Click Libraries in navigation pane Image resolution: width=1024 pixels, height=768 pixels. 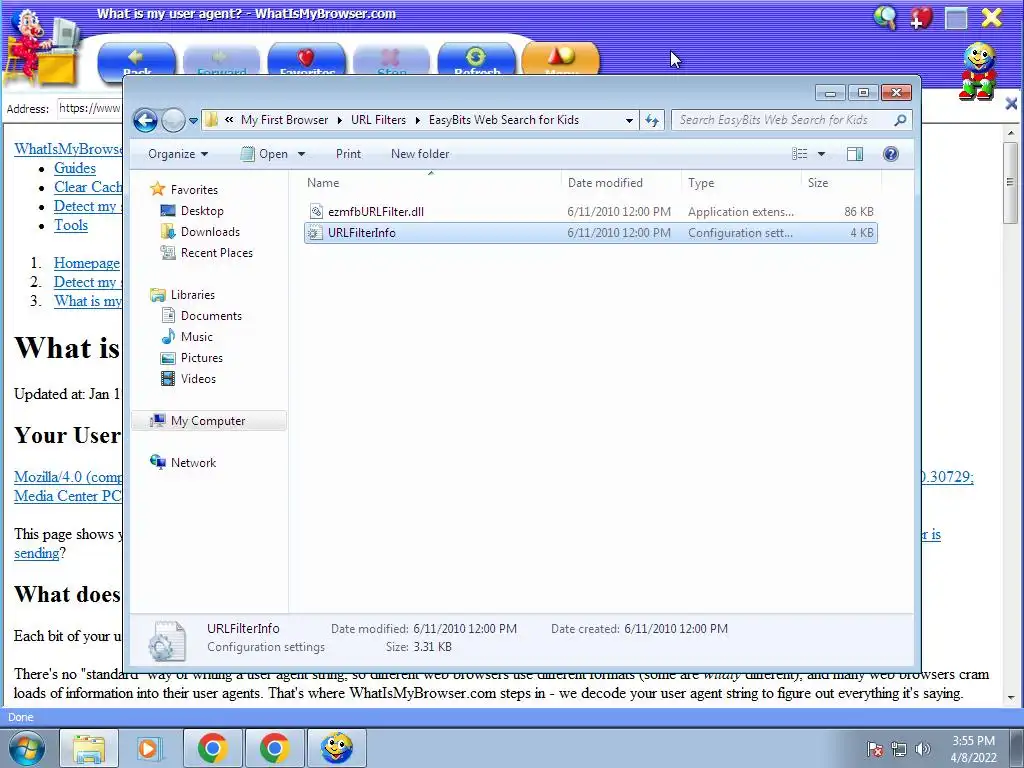click(x=192, y=295)
